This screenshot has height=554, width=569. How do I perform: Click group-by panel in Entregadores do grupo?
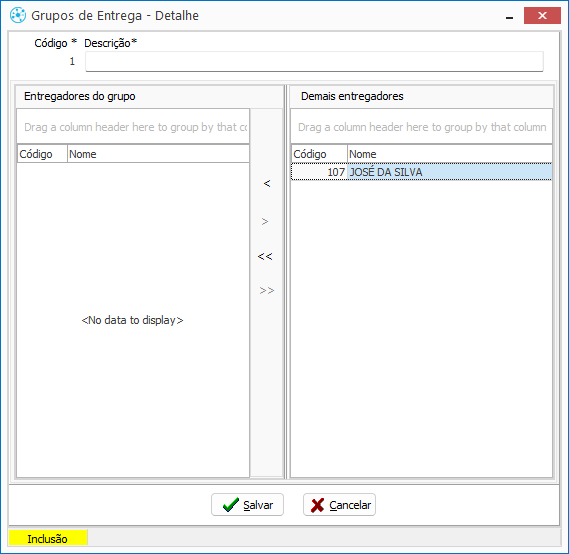pyautogui.click(x=133, y=127)
